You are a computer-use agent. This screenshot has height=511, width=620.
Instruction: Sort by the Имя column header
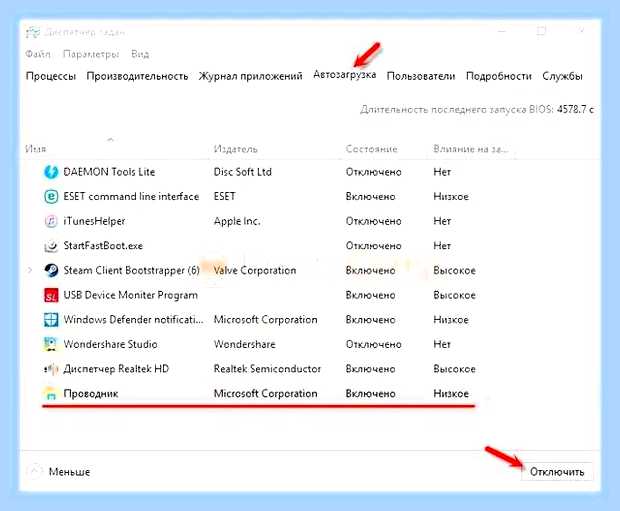click(x=36, y=149)
